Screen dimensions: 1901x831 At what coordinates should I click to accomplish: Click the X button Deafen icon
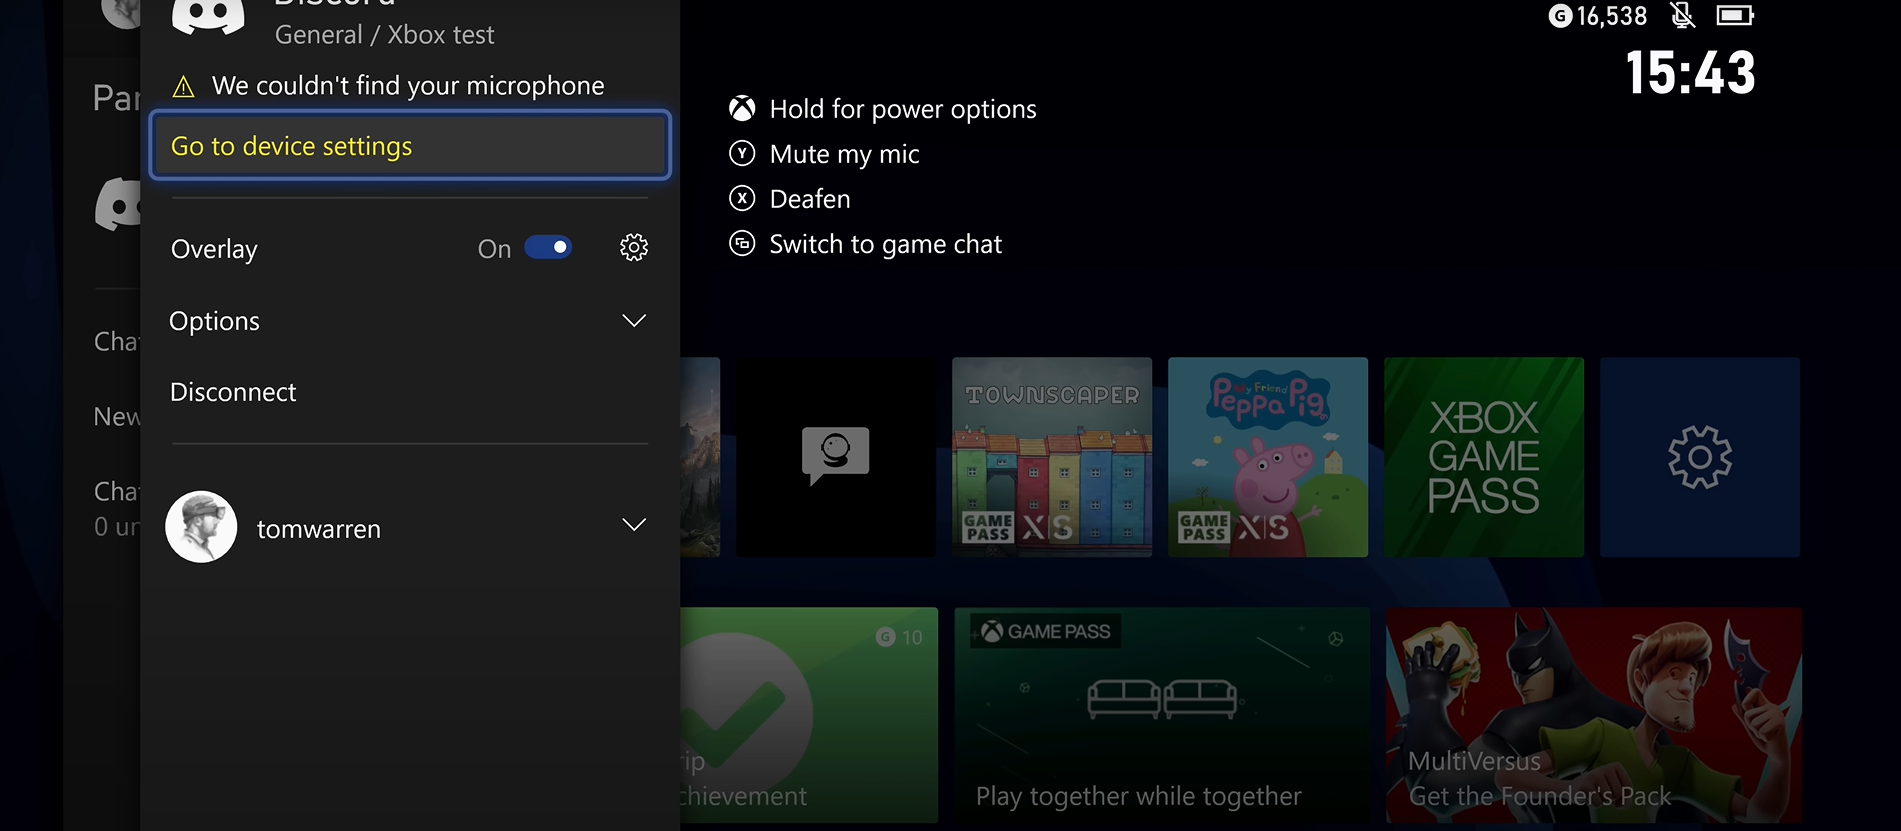point(742,198)
